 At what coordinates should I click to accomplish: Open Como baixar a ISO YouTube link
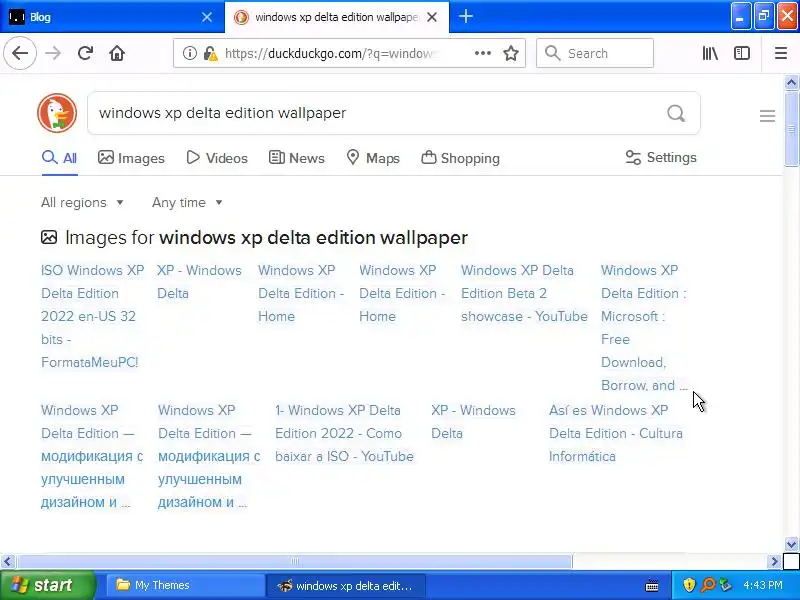point(344,433)
